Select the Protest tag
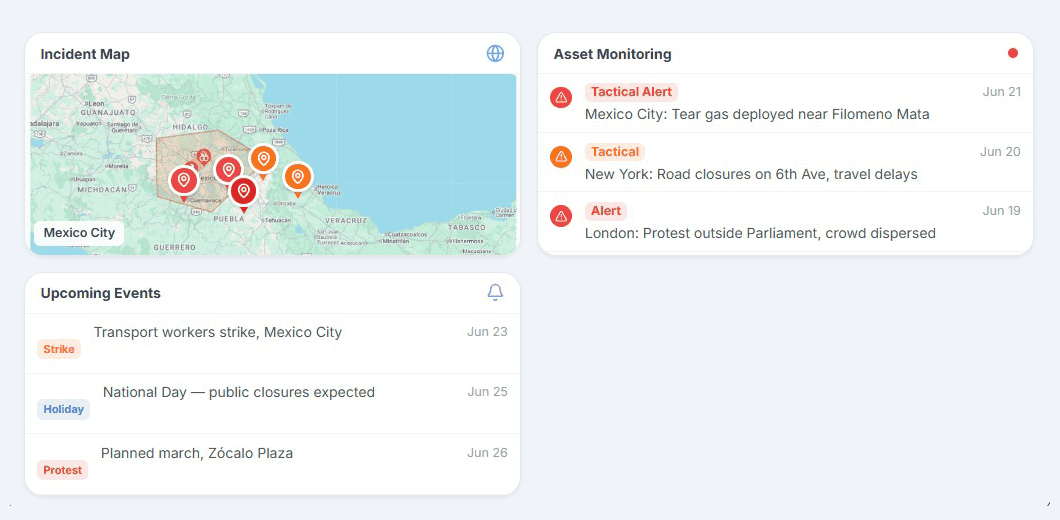 pos(62,470)
